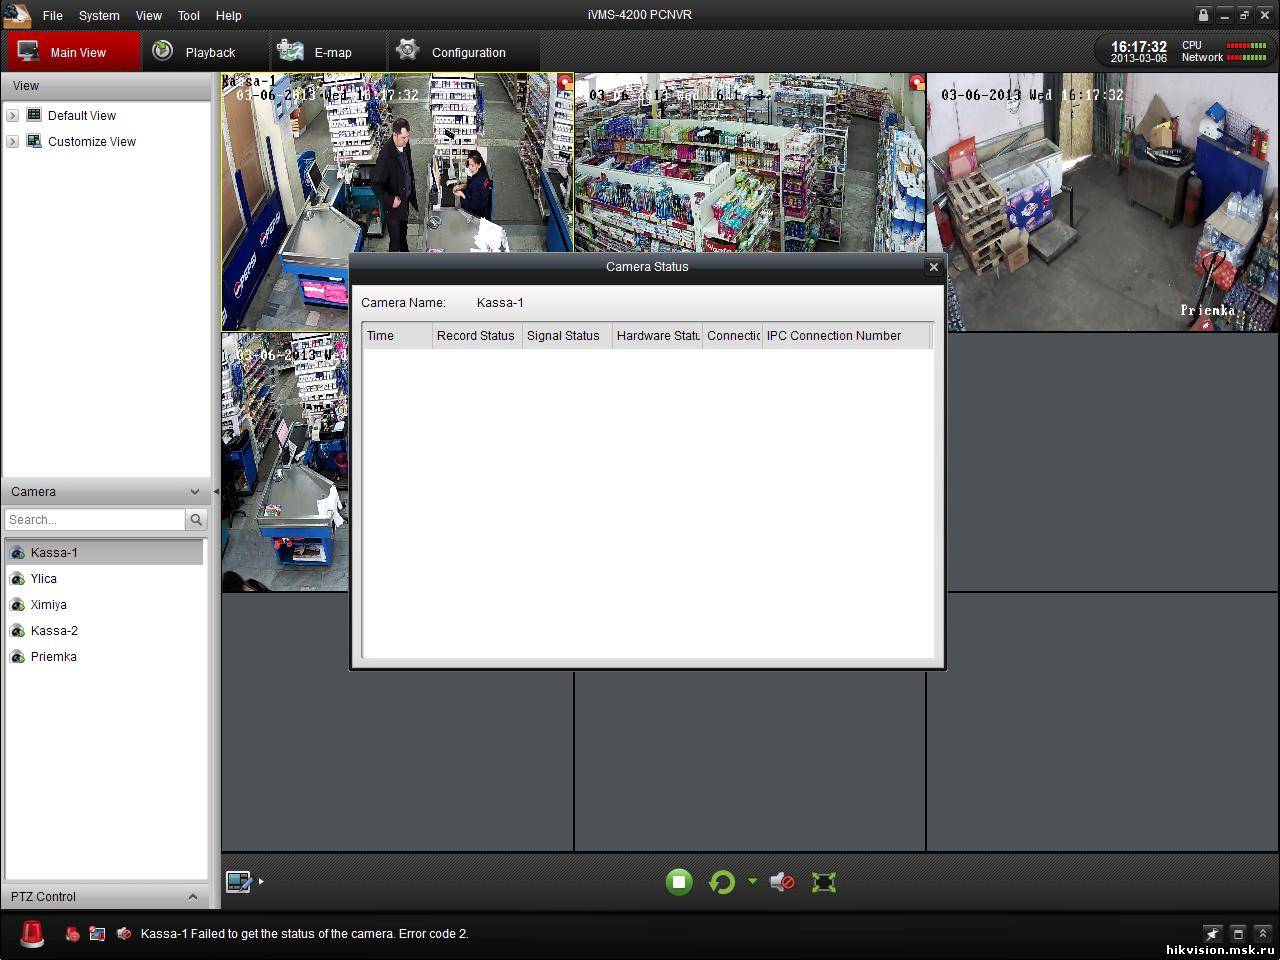Stop all live view with the green stop button
This screenshot has height=960, width=1280.
point(679,882)
